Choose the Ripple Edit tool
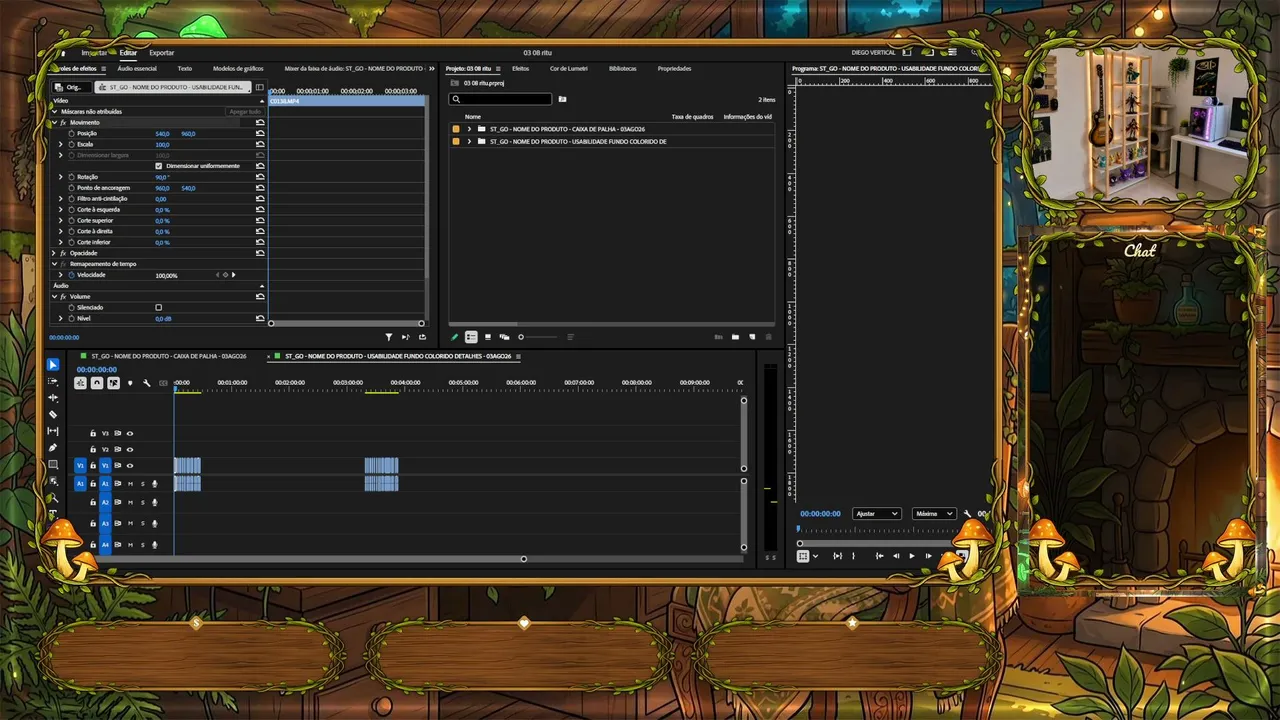Viewport: 1280px width, 720px height. [x=53, y=398]
